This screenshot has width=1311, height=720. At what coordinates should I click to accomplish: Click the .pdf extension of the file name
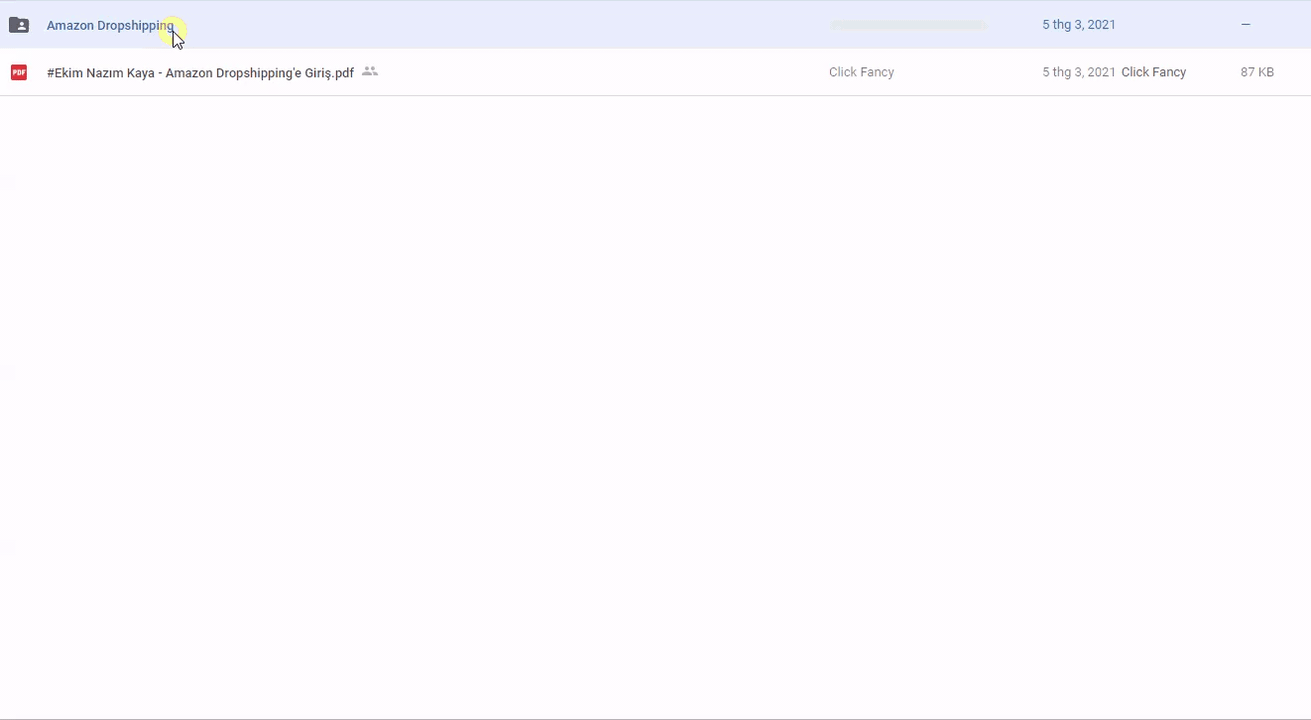click(x=342, y=73)
